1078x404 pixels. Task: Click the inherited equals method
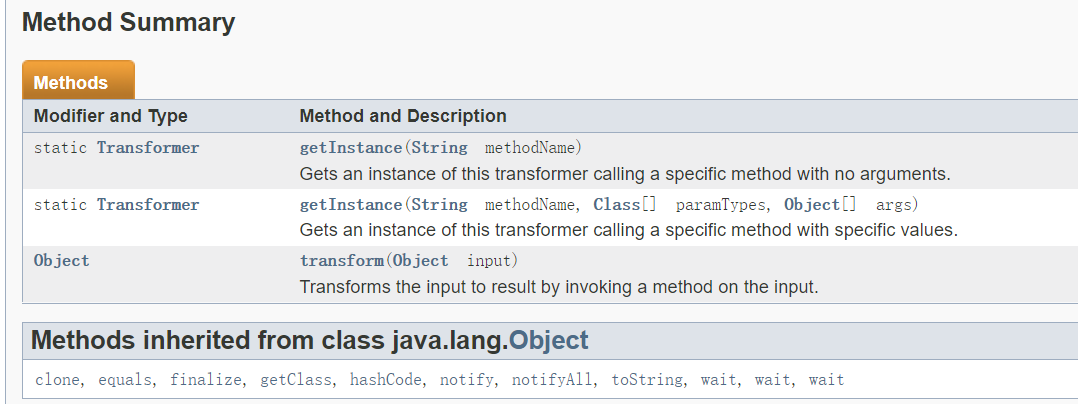[x=124, y=380]
